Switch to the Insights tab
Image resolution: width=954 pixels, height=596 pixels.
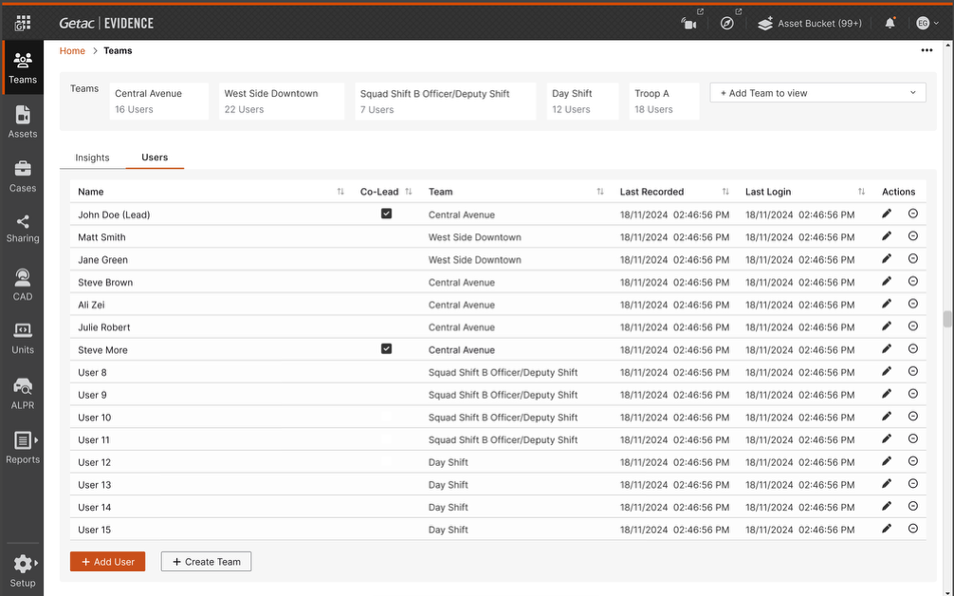92,158
